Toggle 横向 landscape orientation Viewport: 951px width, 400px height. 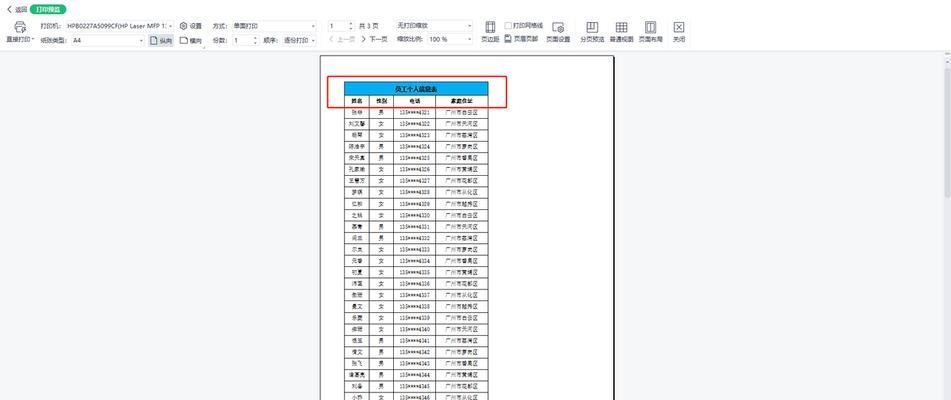190,41
